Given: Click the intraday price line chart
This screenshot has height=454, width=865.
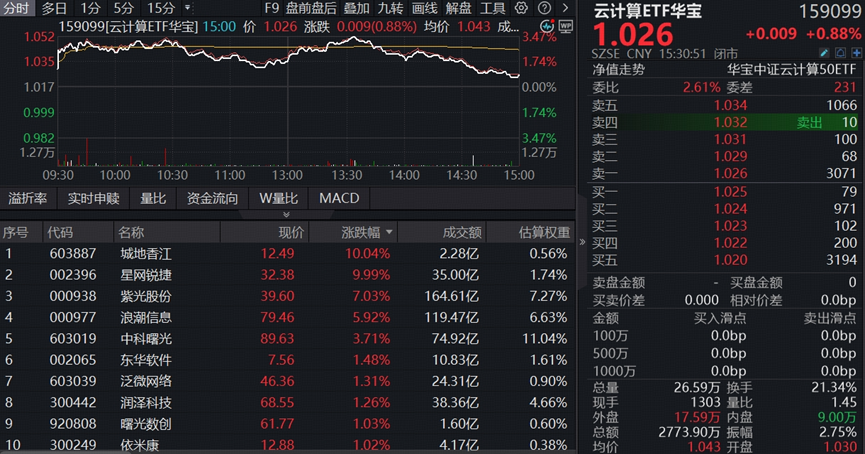Looking at the screenshot, I should 287,56.
